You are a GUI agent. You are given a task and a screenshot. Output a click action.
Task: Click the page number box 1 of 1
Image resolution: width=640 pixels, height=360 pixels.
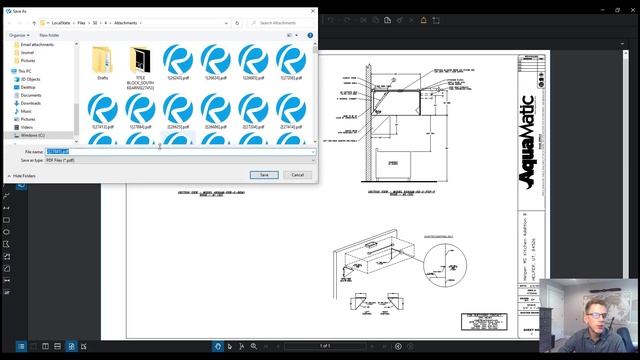pos(325,346)
